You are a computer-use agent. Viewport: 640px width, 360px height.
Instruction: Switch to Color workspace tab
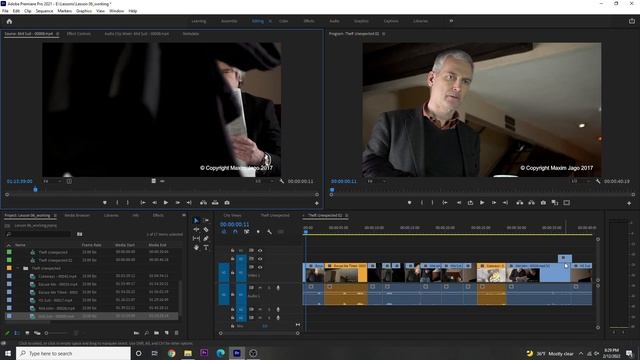coord(284,21)
